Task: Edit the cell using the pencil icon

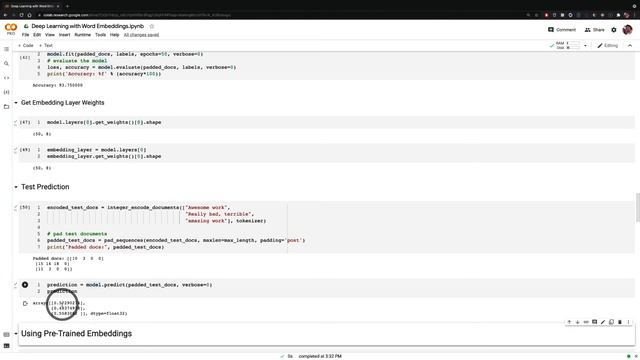Action: click(603, 322)
